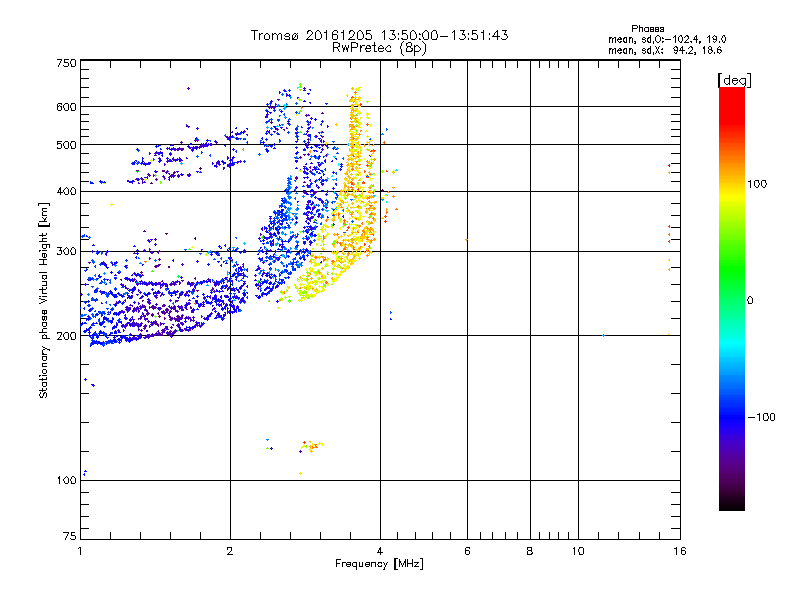Click the 'Phases' header label
Screen dimensions: 800x600
click(647, 29)
